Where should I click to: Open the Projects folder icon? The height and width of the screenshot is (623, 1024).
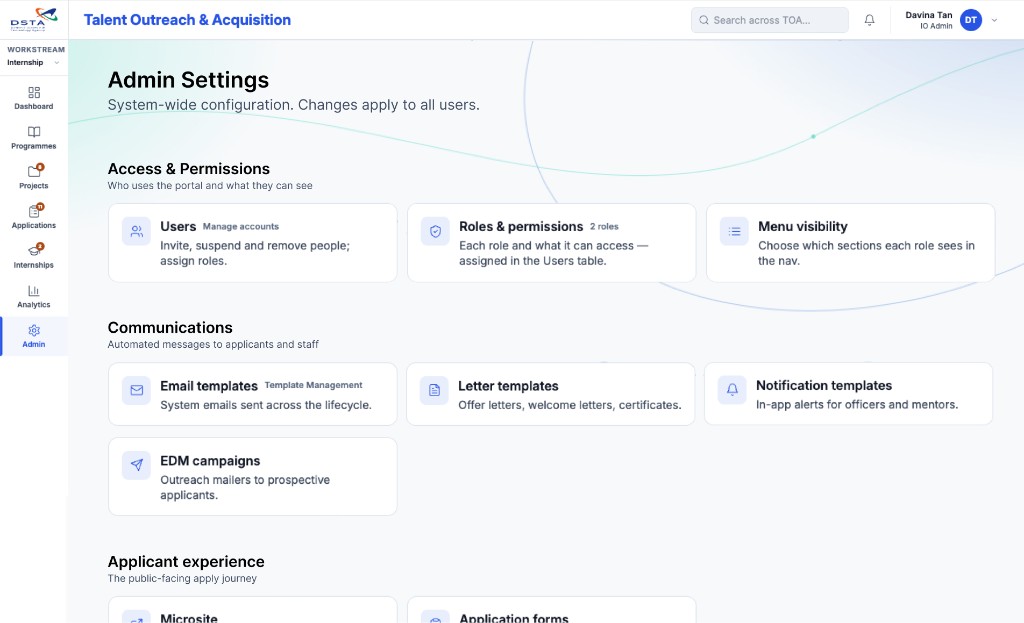(34, 172)
